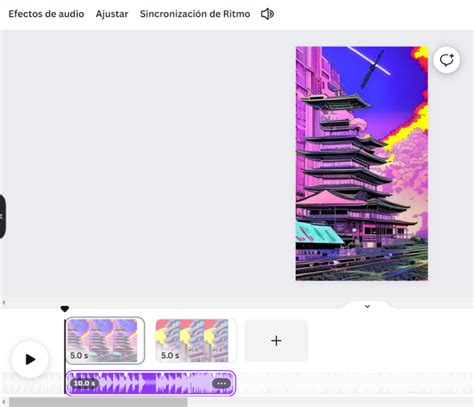The width and height of the screenshot is (474, 407).
Task: Open the Ajustar audio option
Action: coord(112,14)
